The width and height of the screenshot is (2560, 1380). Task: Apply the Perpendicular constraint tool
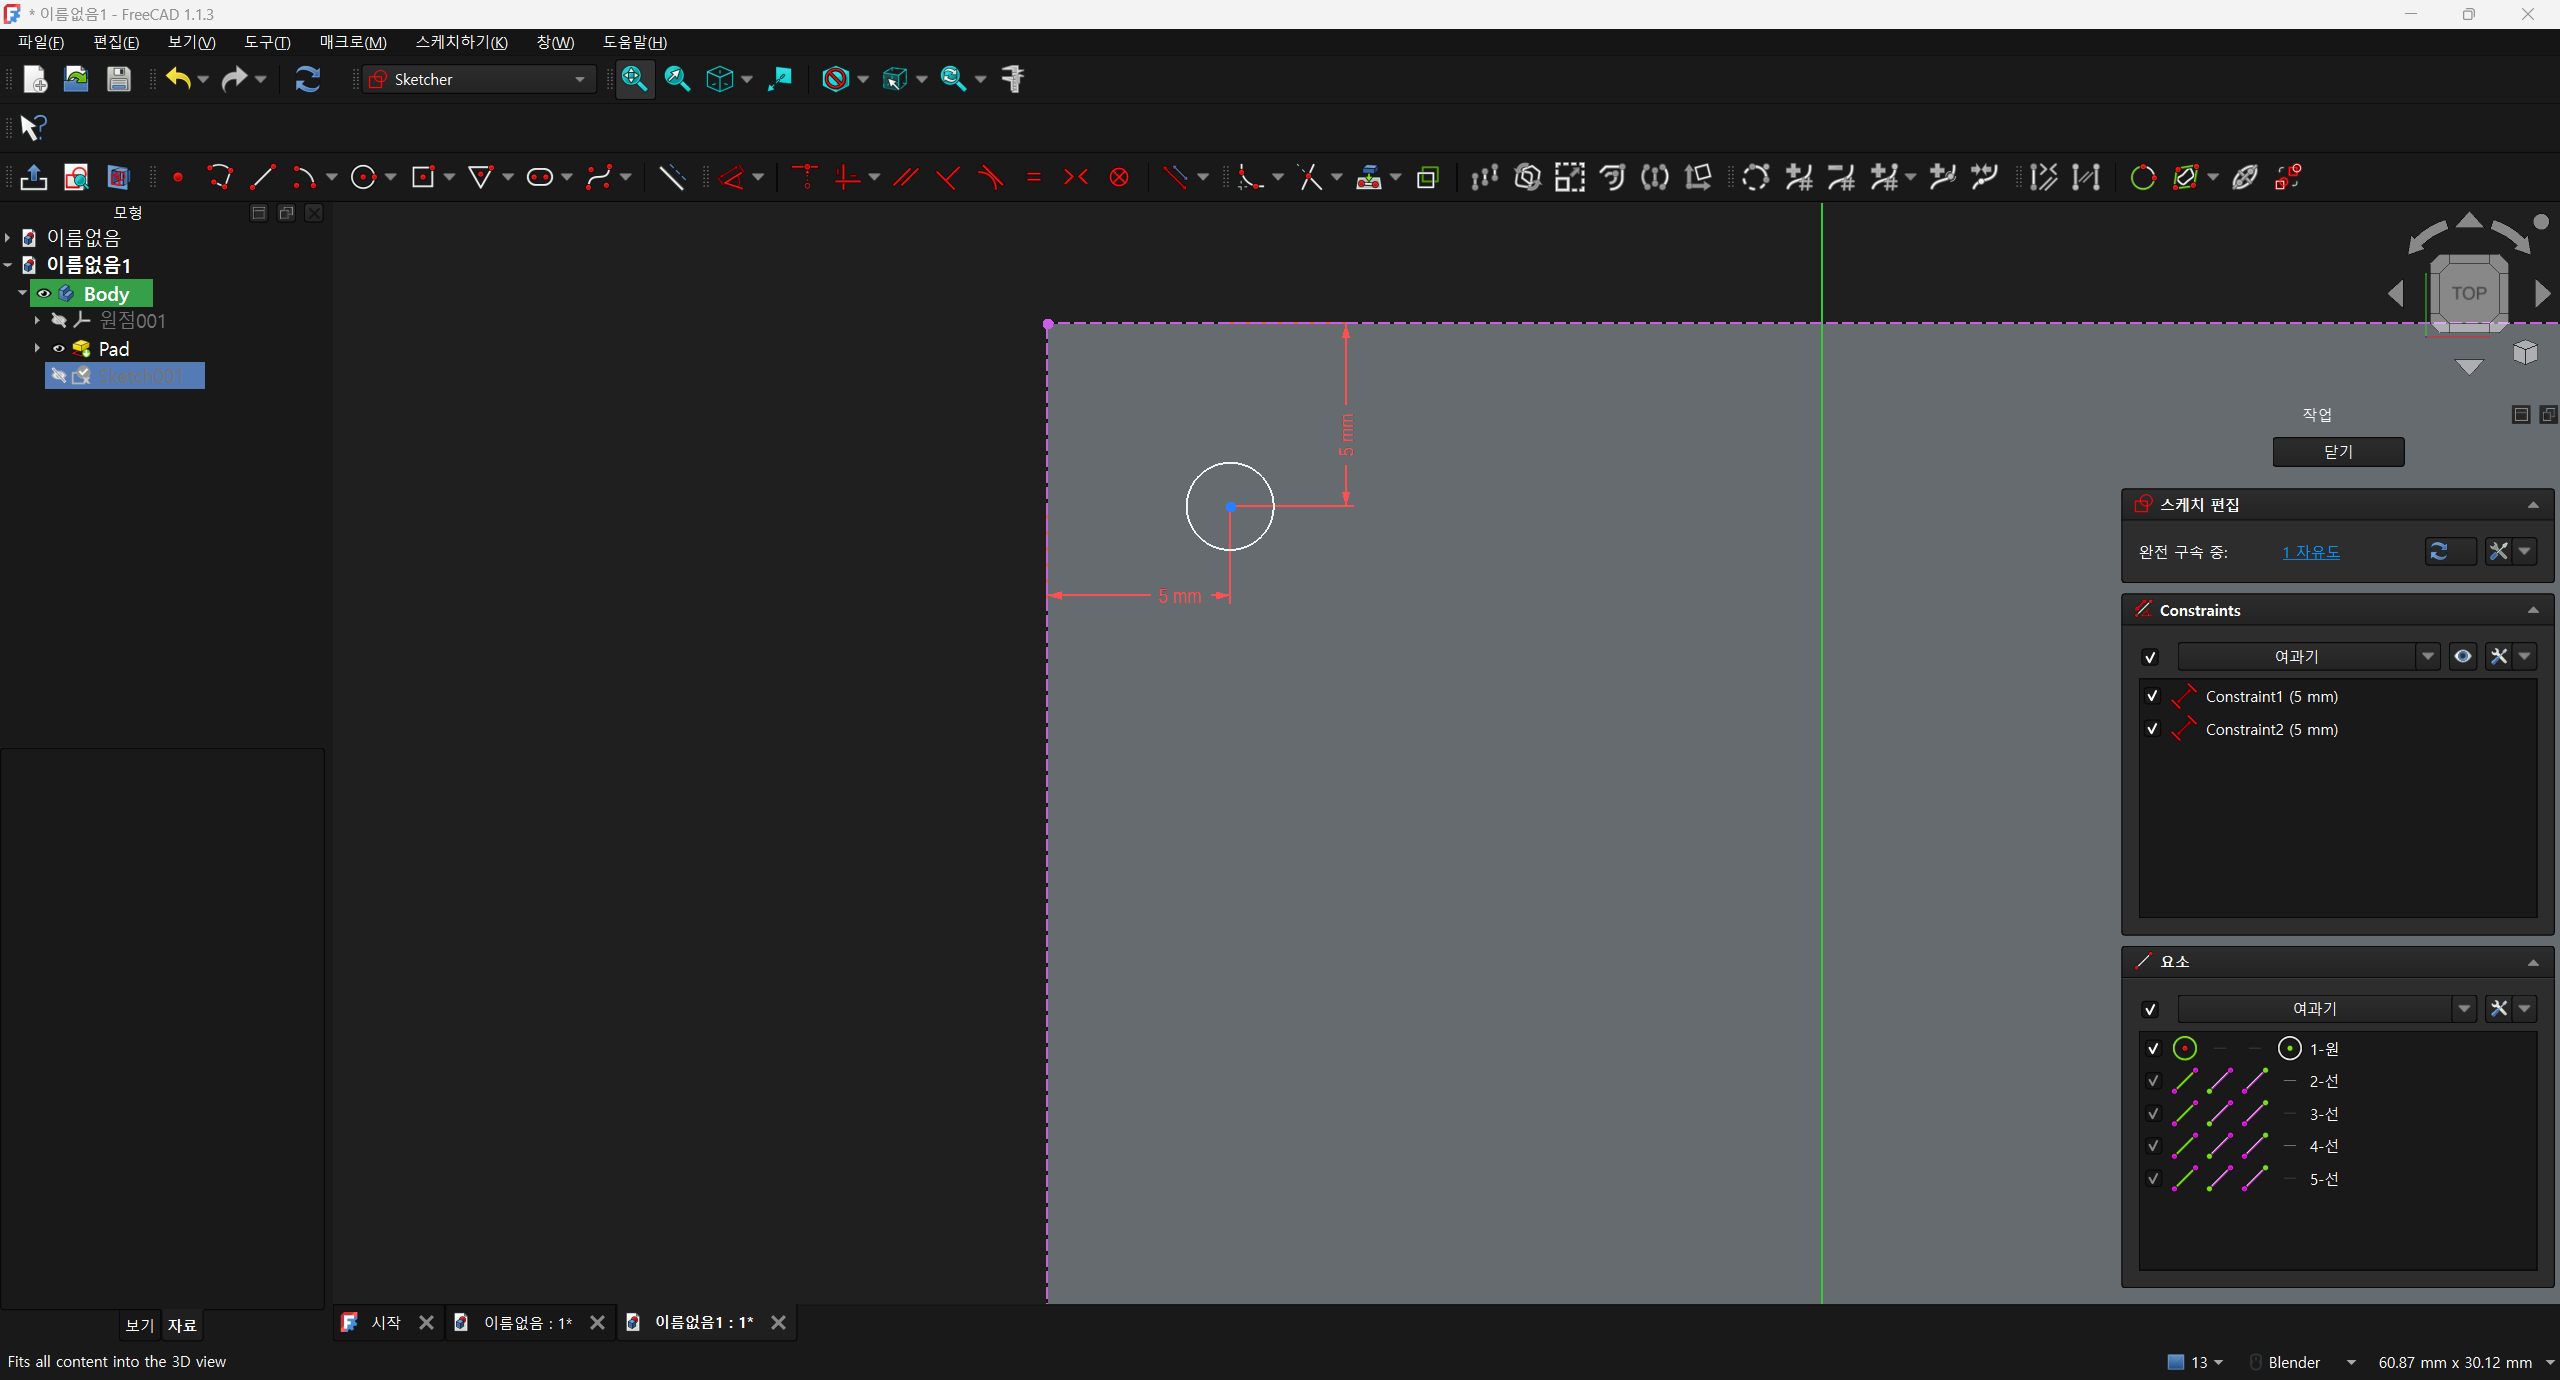948,178
